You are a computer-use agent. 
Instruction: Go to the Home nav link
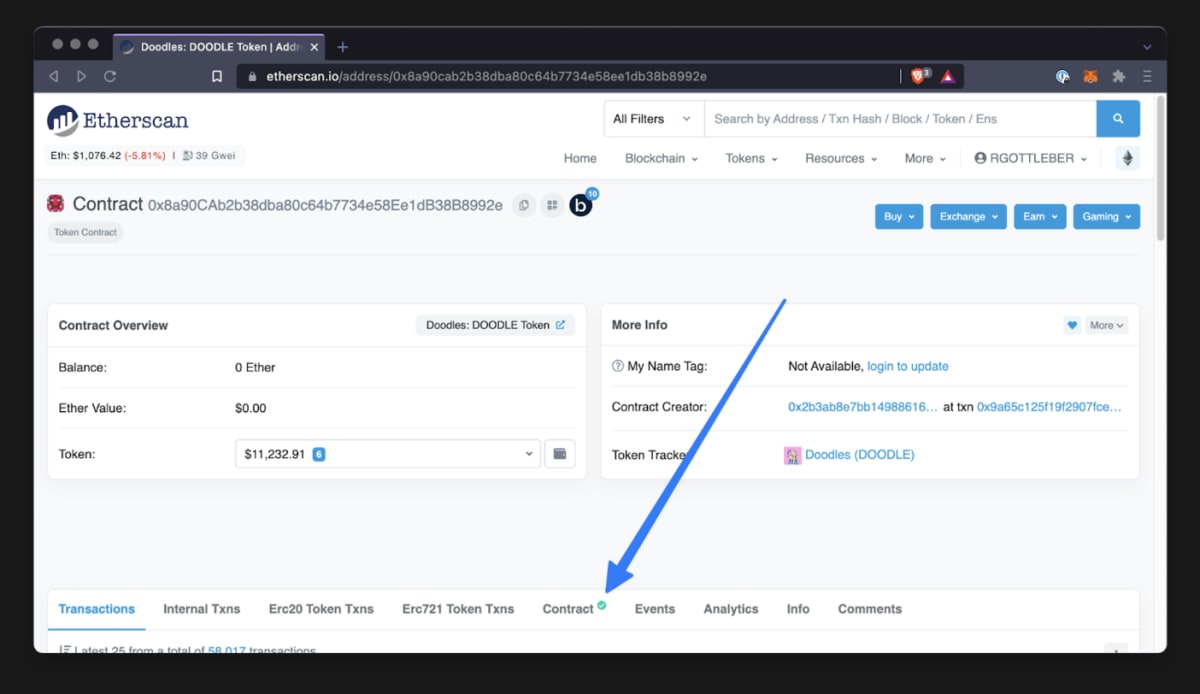point(580,158)
